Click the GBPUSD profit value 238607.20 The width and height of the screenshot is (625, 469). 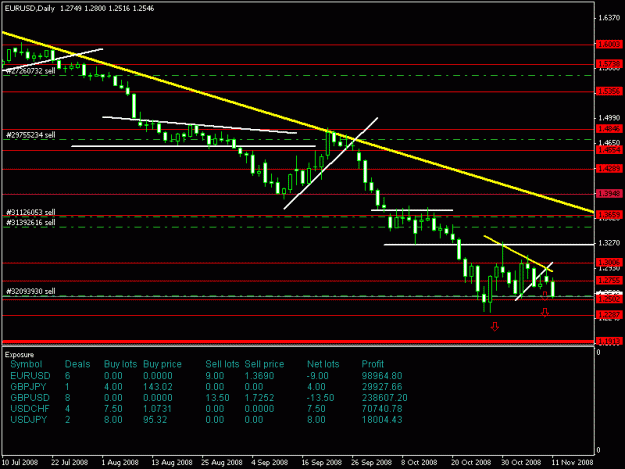pyautogui.click(x=385, y=398)
